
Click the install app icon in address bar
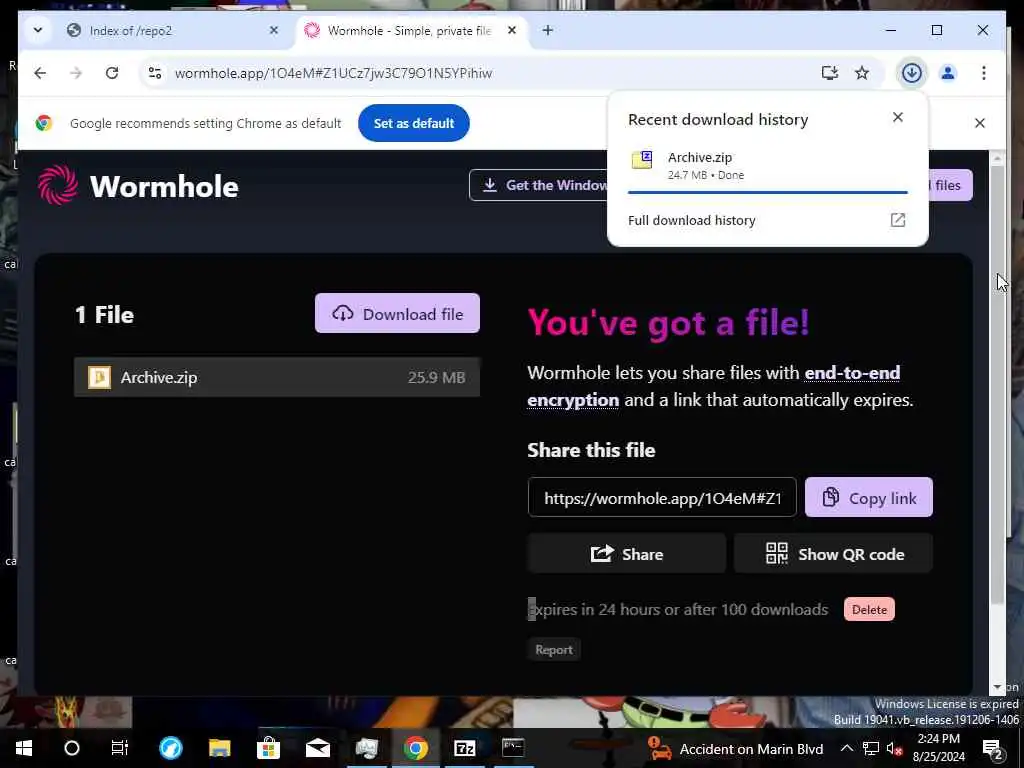click(829, 72)
